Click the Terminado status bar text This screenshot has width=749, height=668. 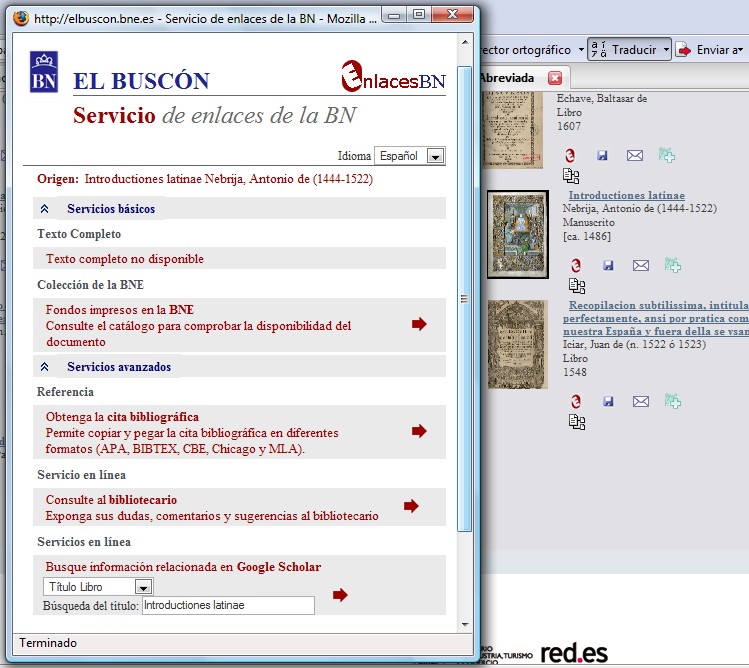tap(48, 643)
